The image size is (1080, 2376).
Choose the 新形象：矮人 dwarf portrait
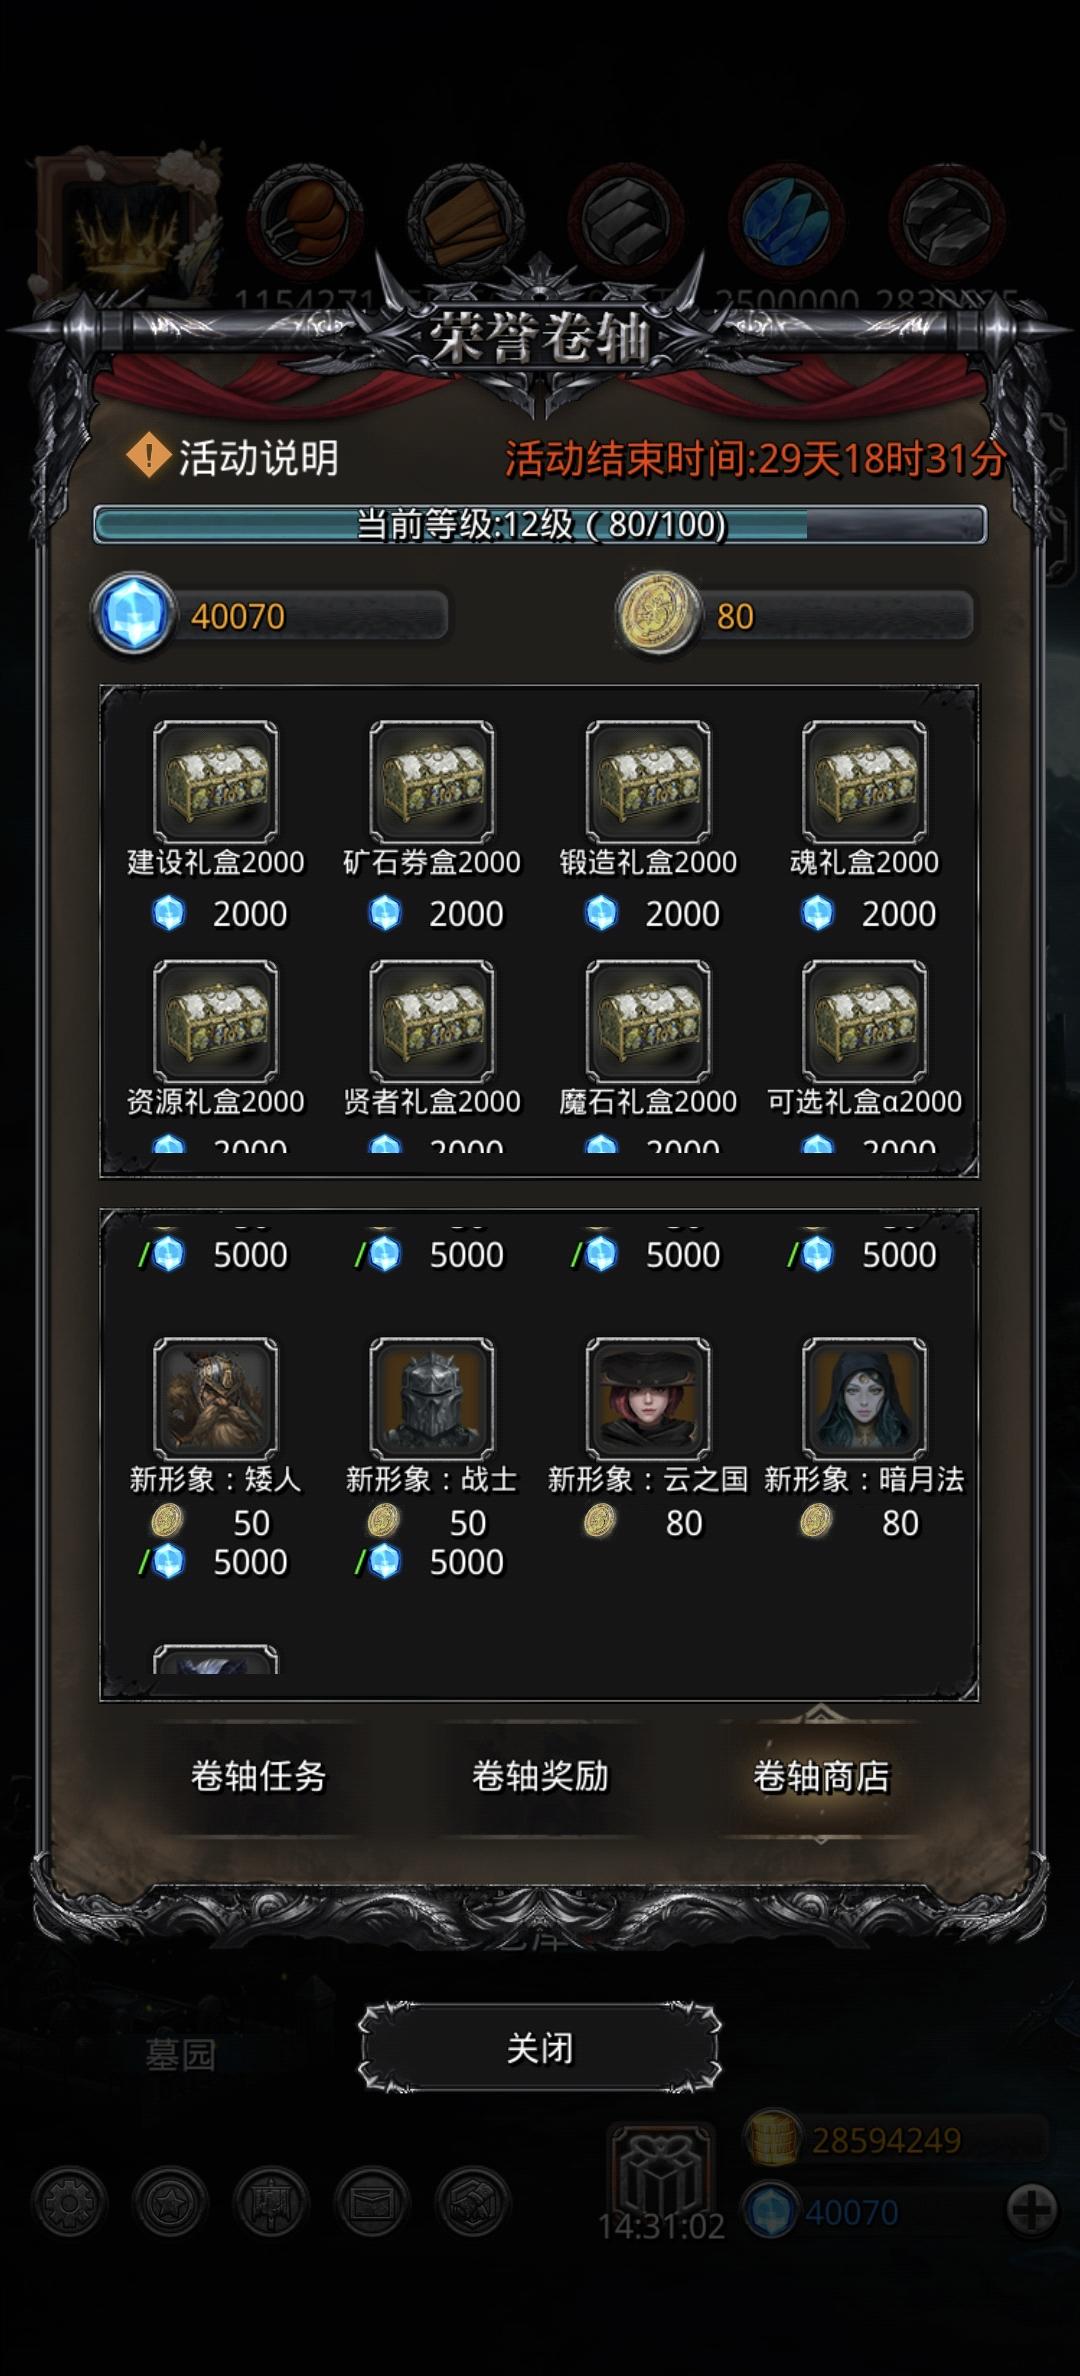[x=215, y=1398]
